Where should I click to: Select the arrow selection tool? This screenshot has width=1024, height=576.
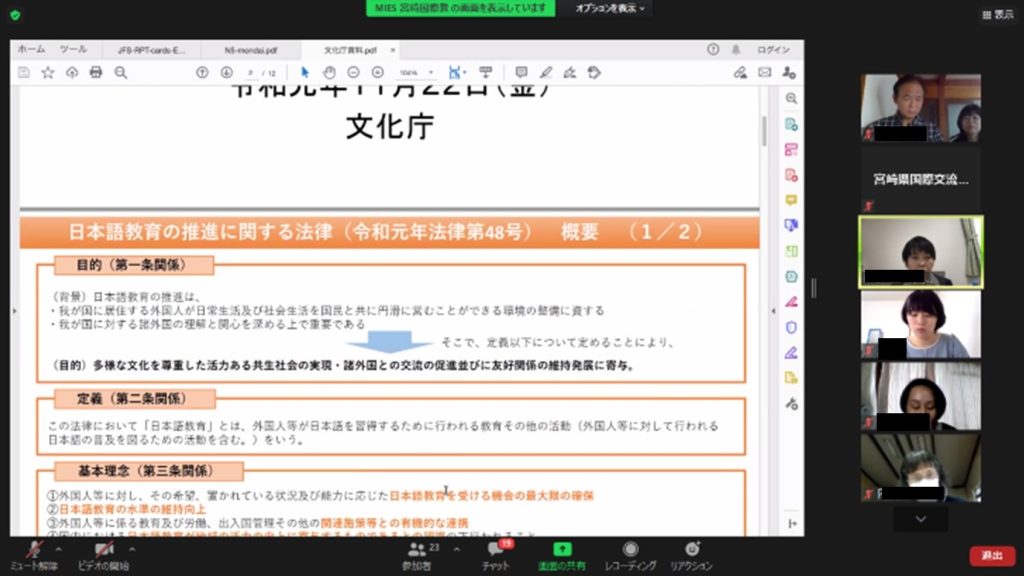(x=305, y=72)
